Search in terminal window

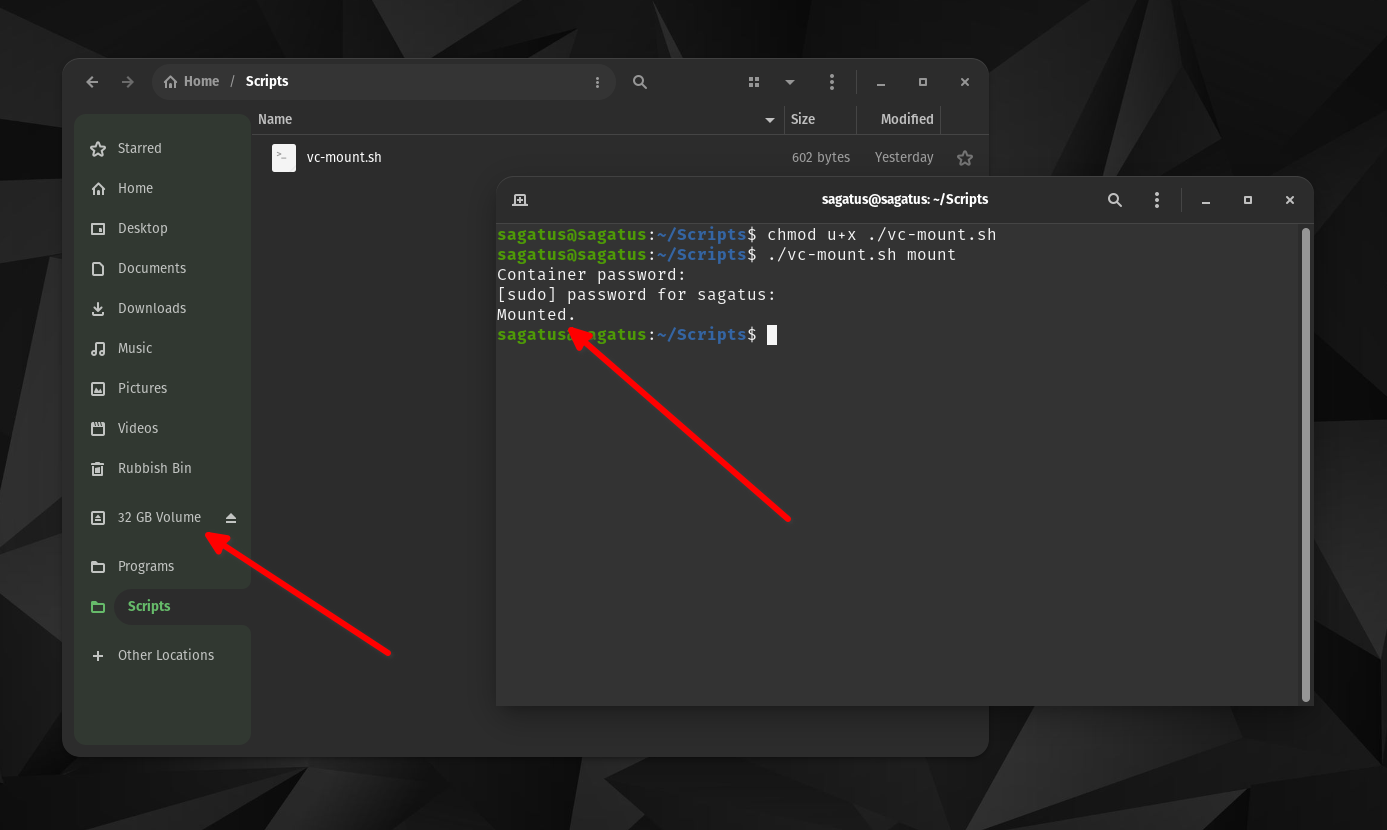[1115, 200]
